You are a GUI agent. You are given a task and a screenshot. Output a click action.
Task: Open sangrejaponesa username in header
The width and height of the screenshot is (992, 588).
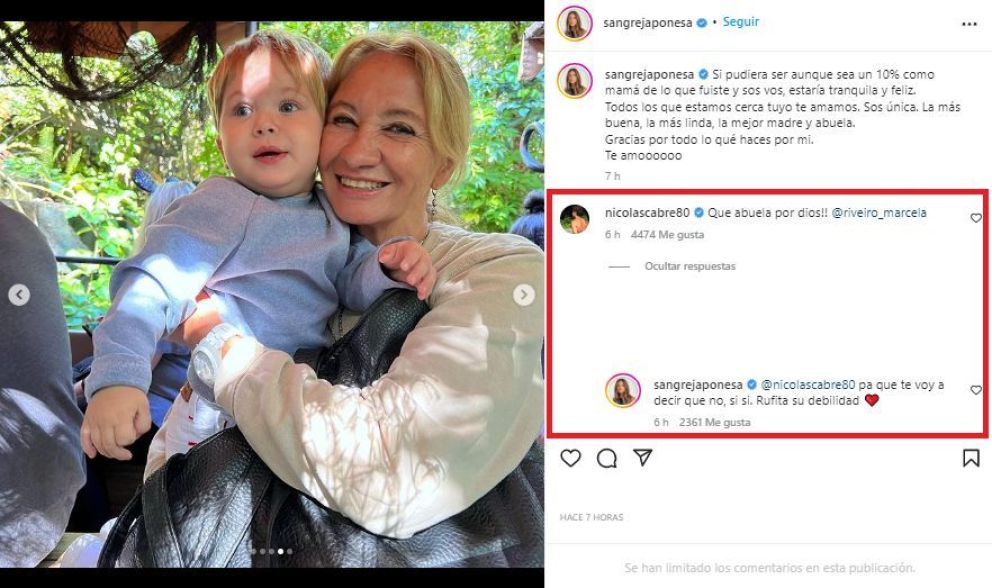tap(647, 22)
